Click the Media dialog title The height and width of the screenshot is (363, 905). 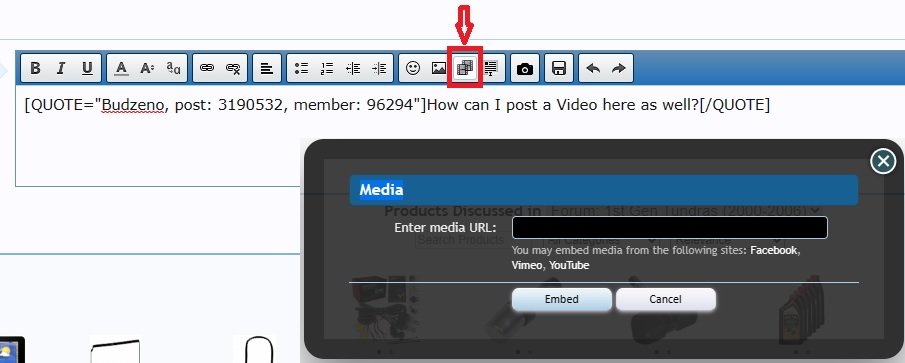click(x=382, y=189)
